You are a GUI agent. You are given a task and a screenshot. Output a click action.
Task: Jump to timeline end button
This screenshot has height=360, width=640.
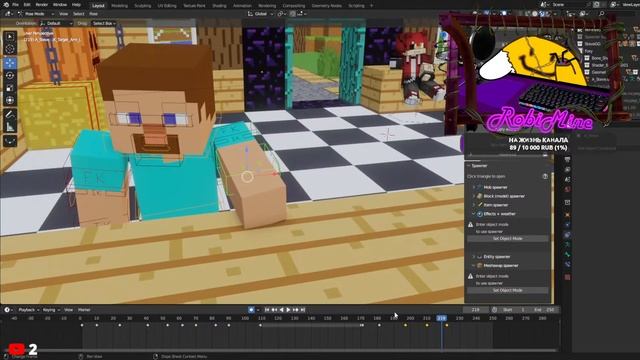tap(303, 310)
